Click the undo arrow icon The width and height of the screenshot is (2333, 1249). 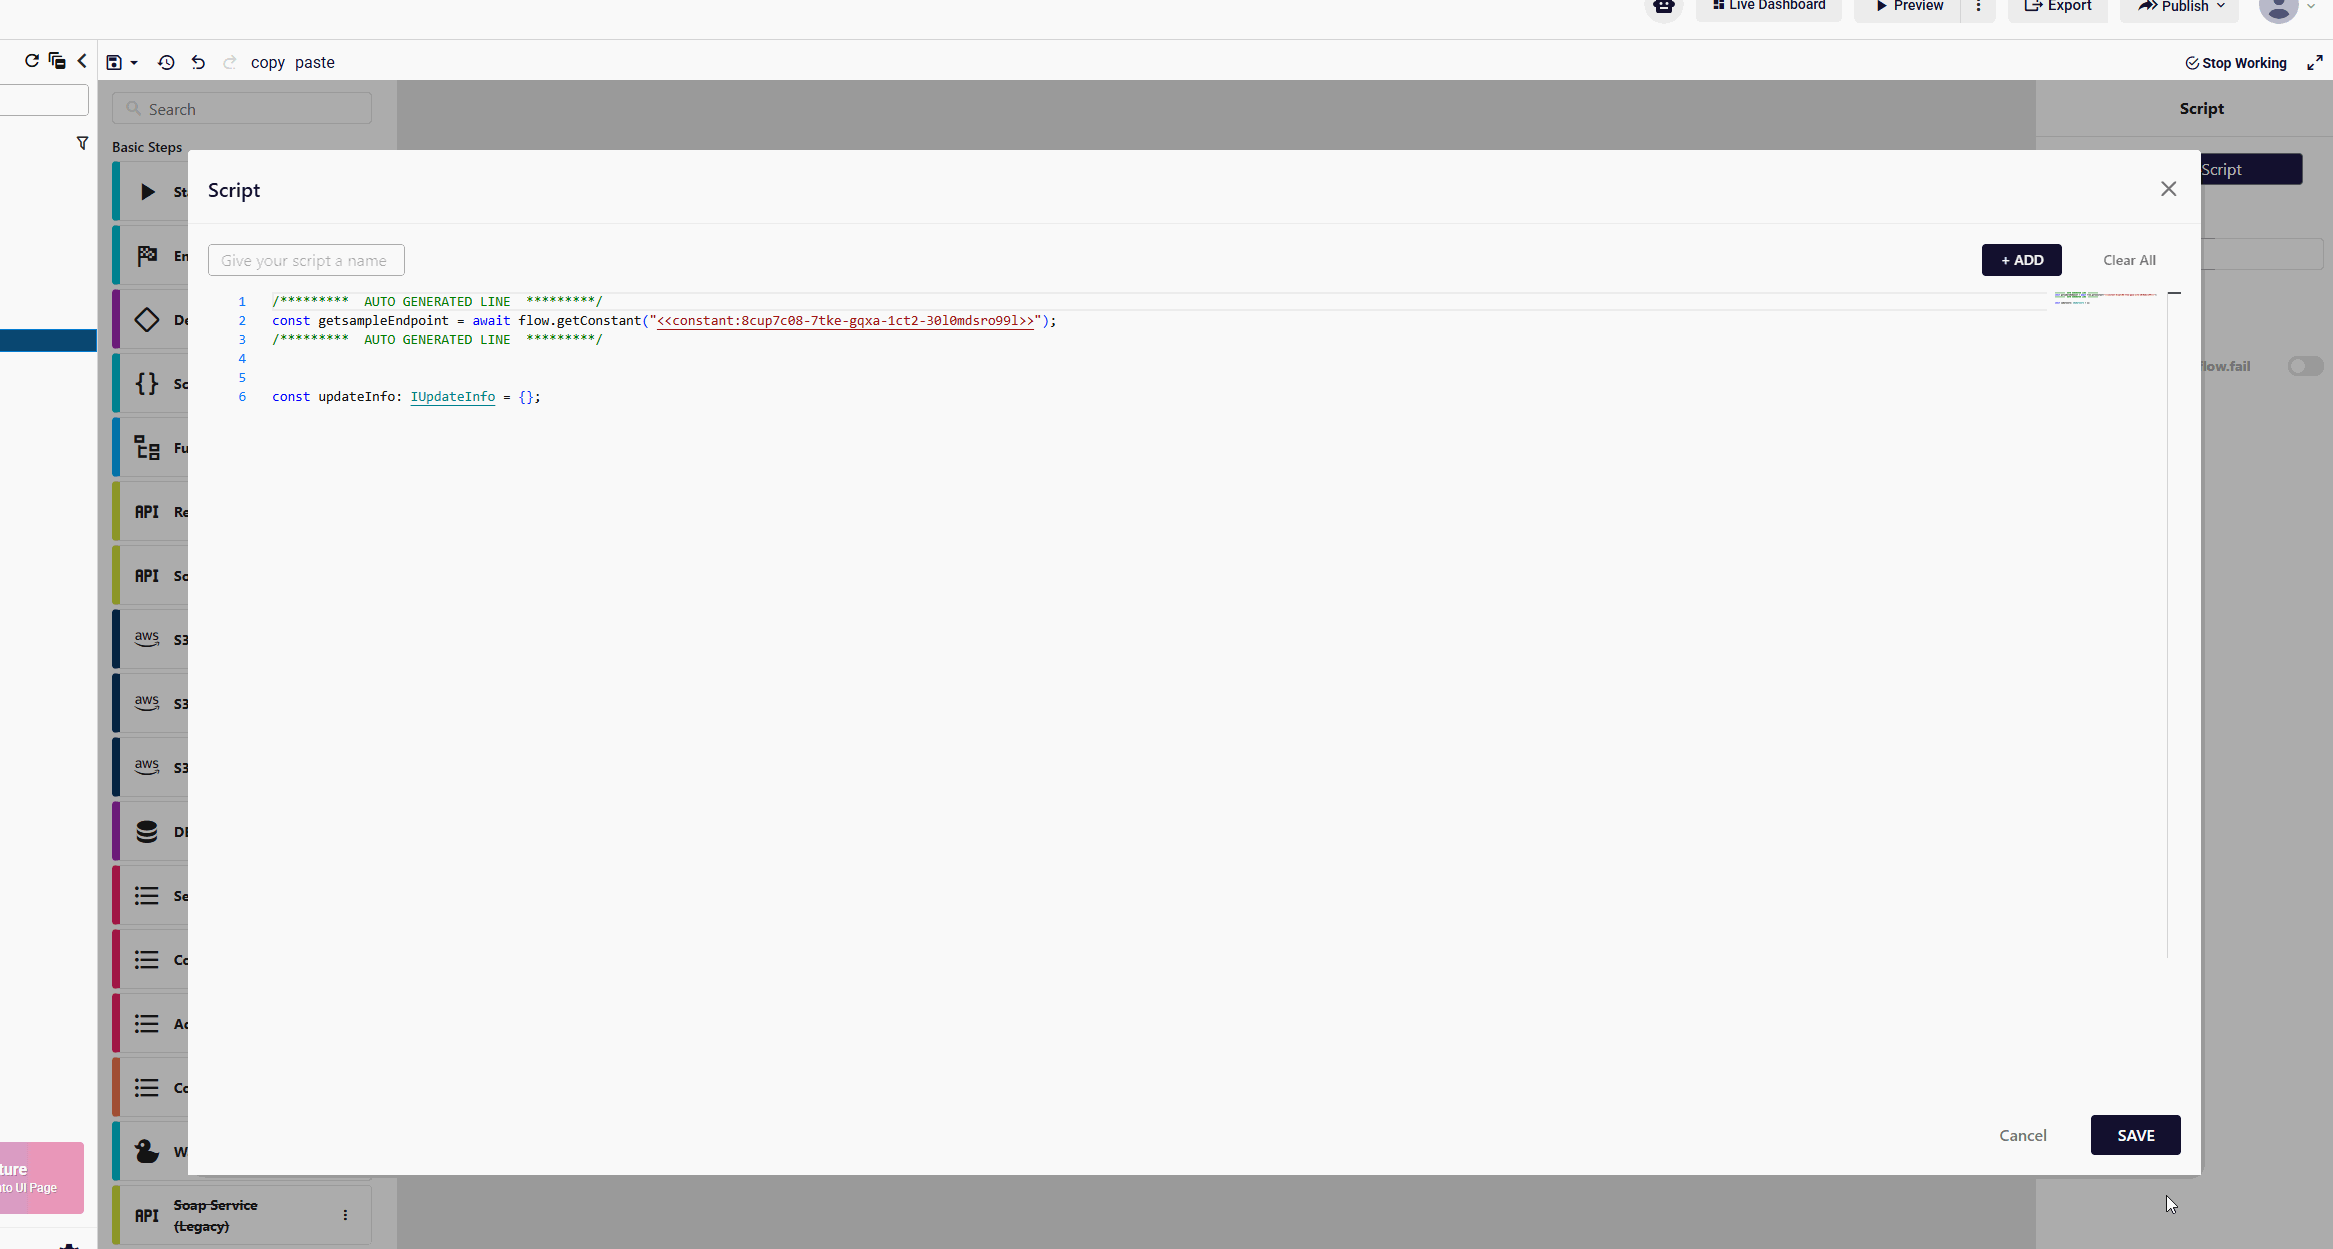[198, 62]
